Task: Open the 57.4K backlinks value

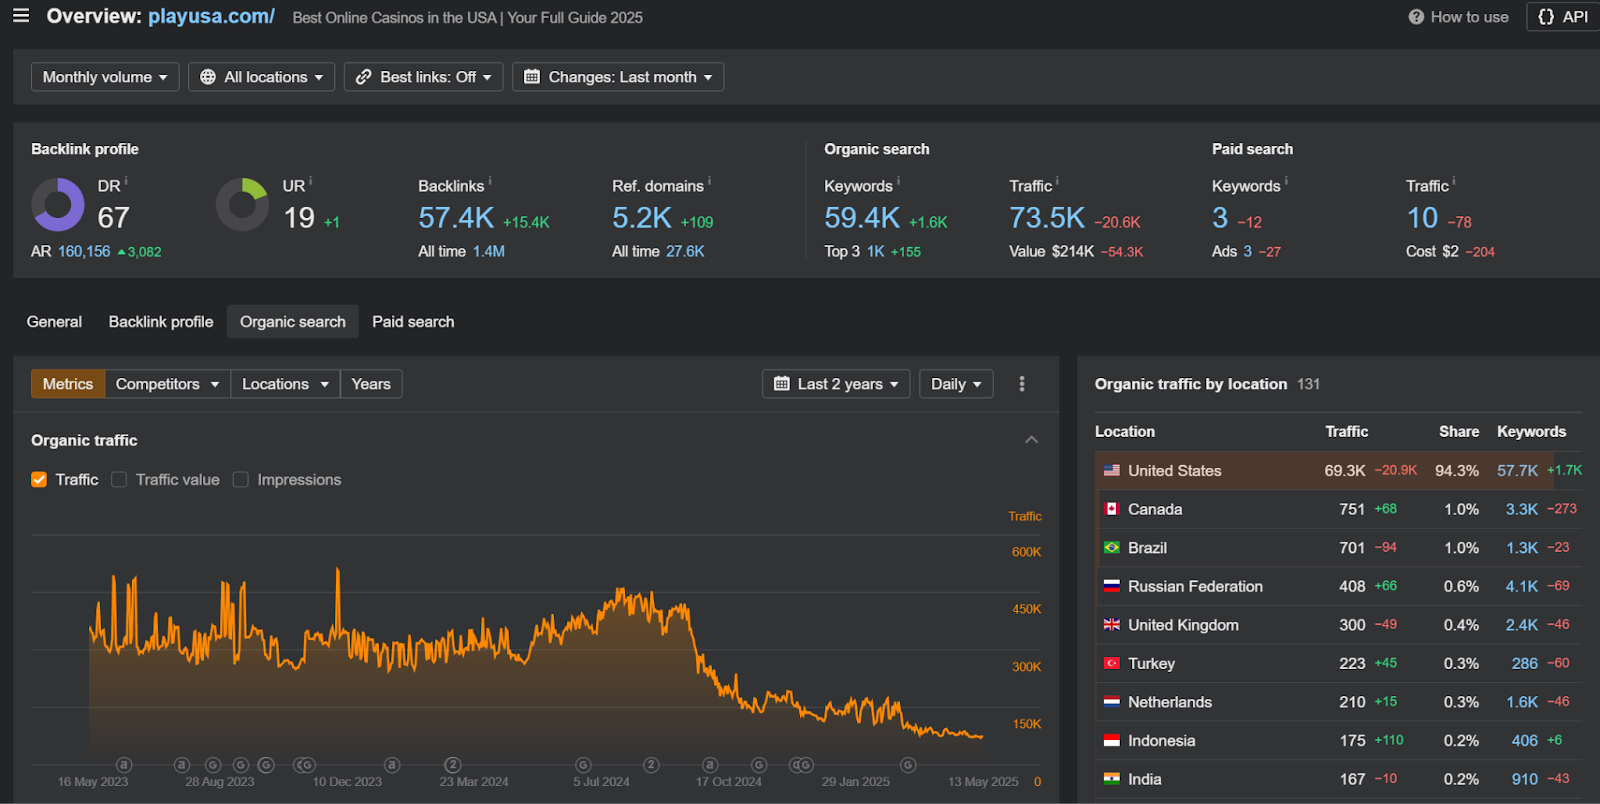Action: 456,218
